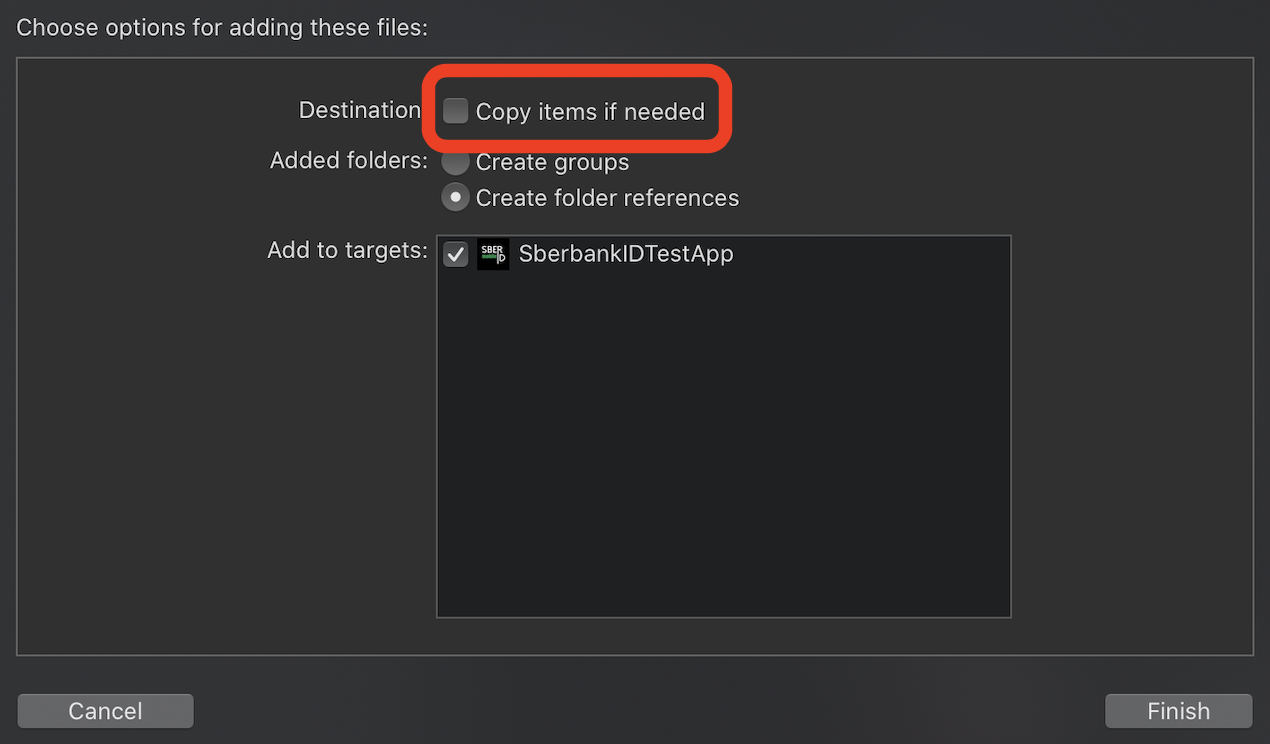
Task: Click the Create groups label text
Action: tap(552, 162)
